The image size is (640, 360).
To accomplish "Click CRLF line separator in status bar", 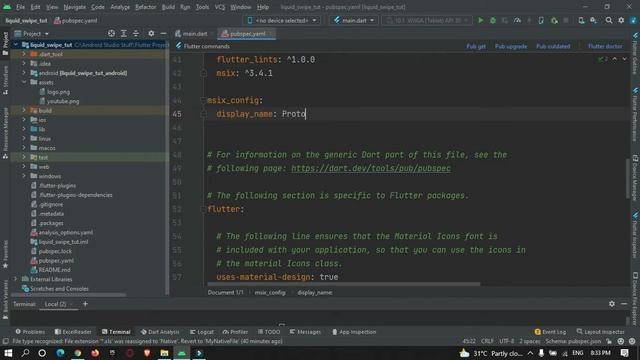I will [x=487, y=341].
